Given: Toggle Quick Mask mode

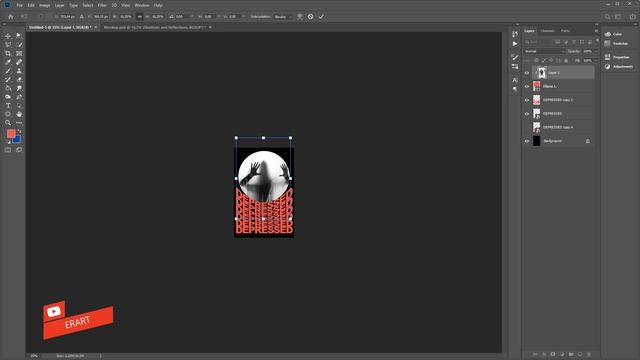Looking at the screenshot, I should click(x=8, y=150).
